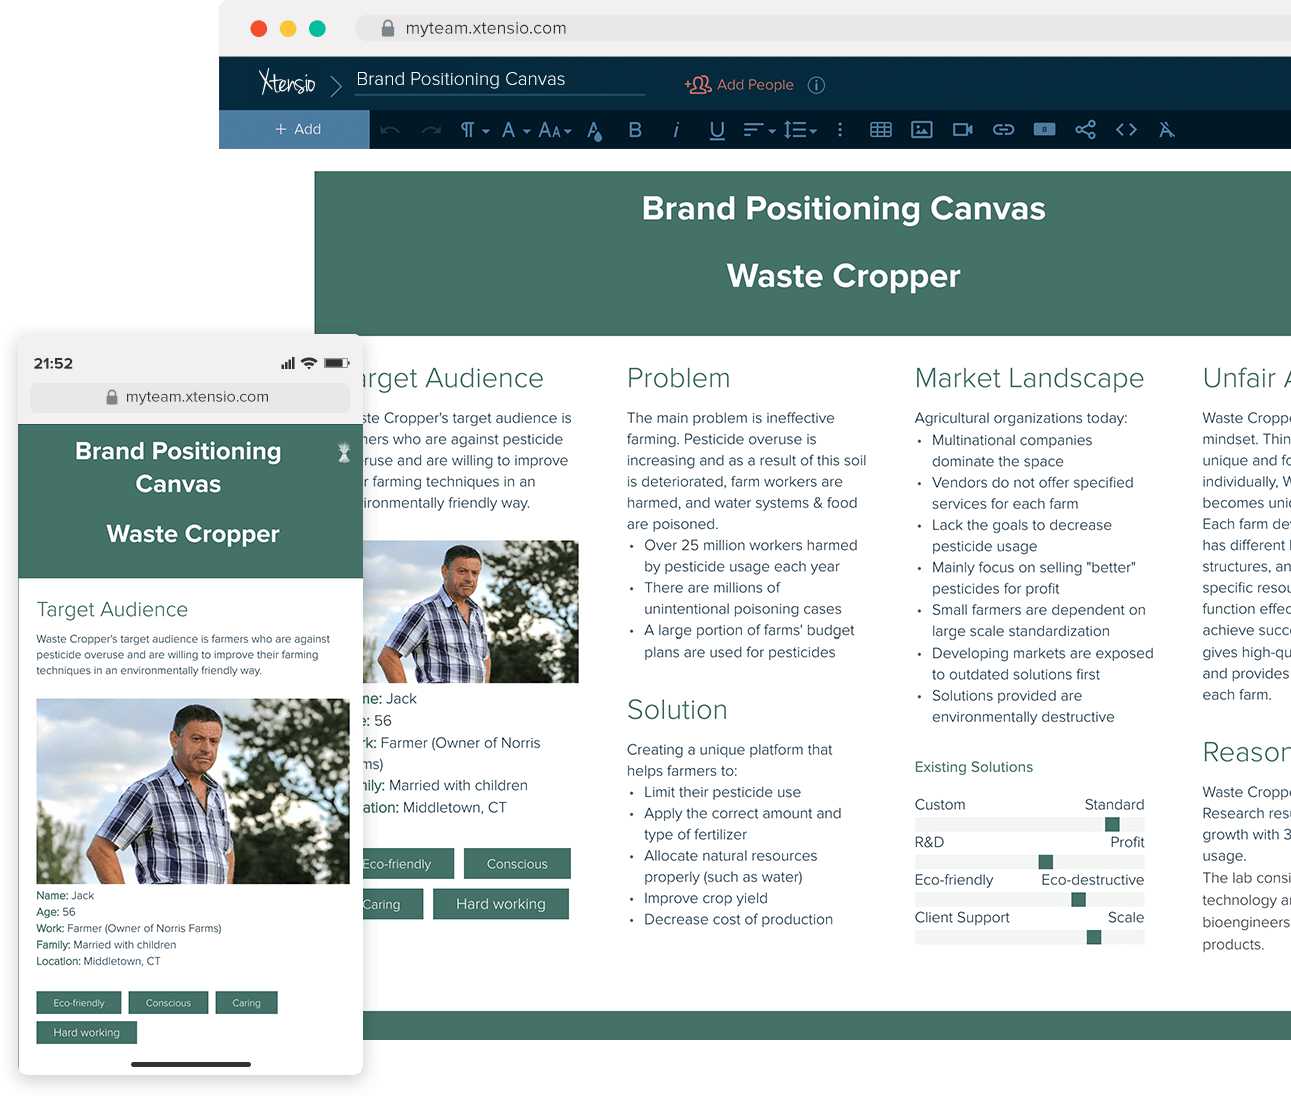Click the Xtensio logo
Screen dimensions: 1291x1098
point(286,82)
